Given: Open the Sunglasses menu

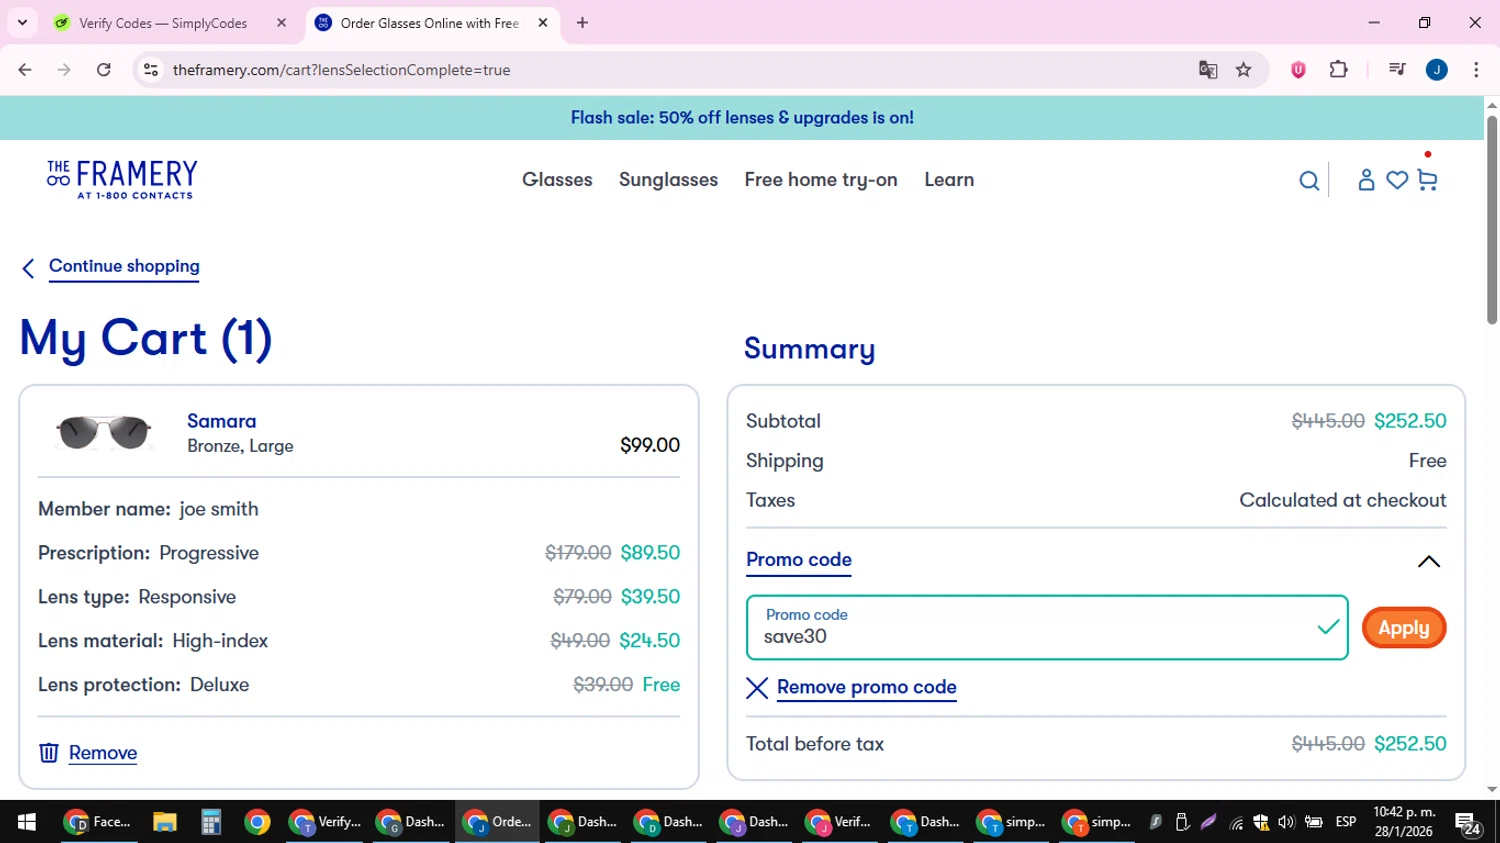Looking at the screenshot, I should pyautogui.click(x=668, y=180).
